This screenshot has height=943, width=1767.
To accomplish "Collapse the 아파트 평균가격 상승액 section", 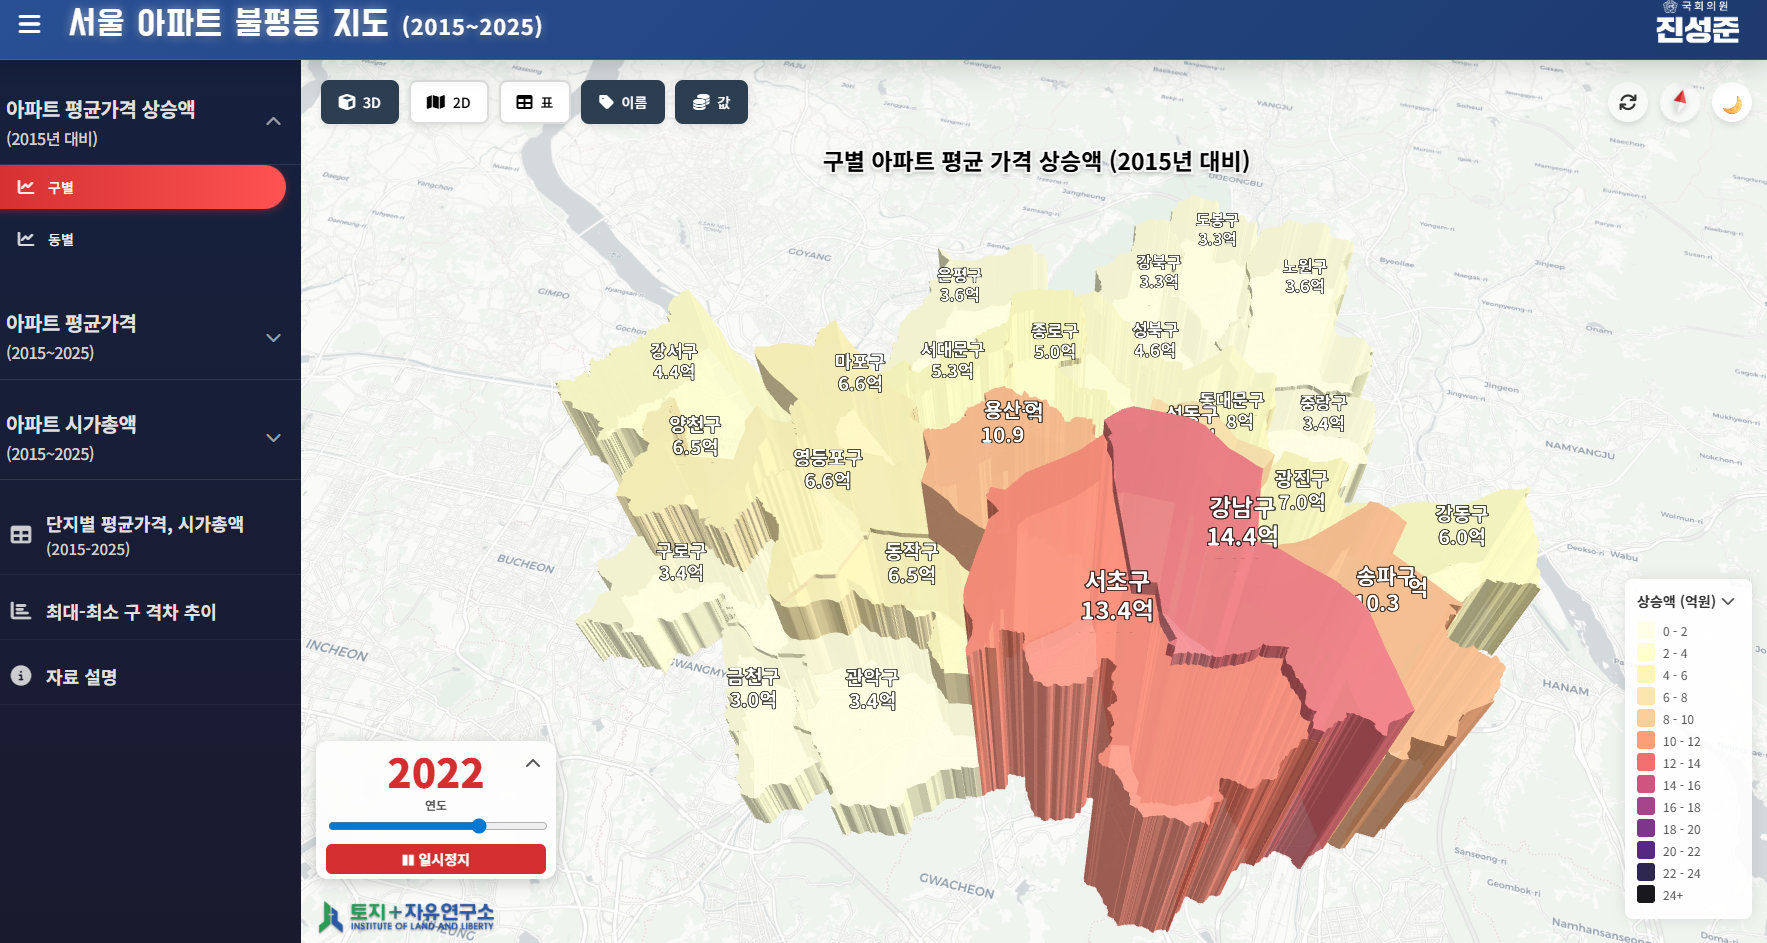I will [x=273, y=121].
